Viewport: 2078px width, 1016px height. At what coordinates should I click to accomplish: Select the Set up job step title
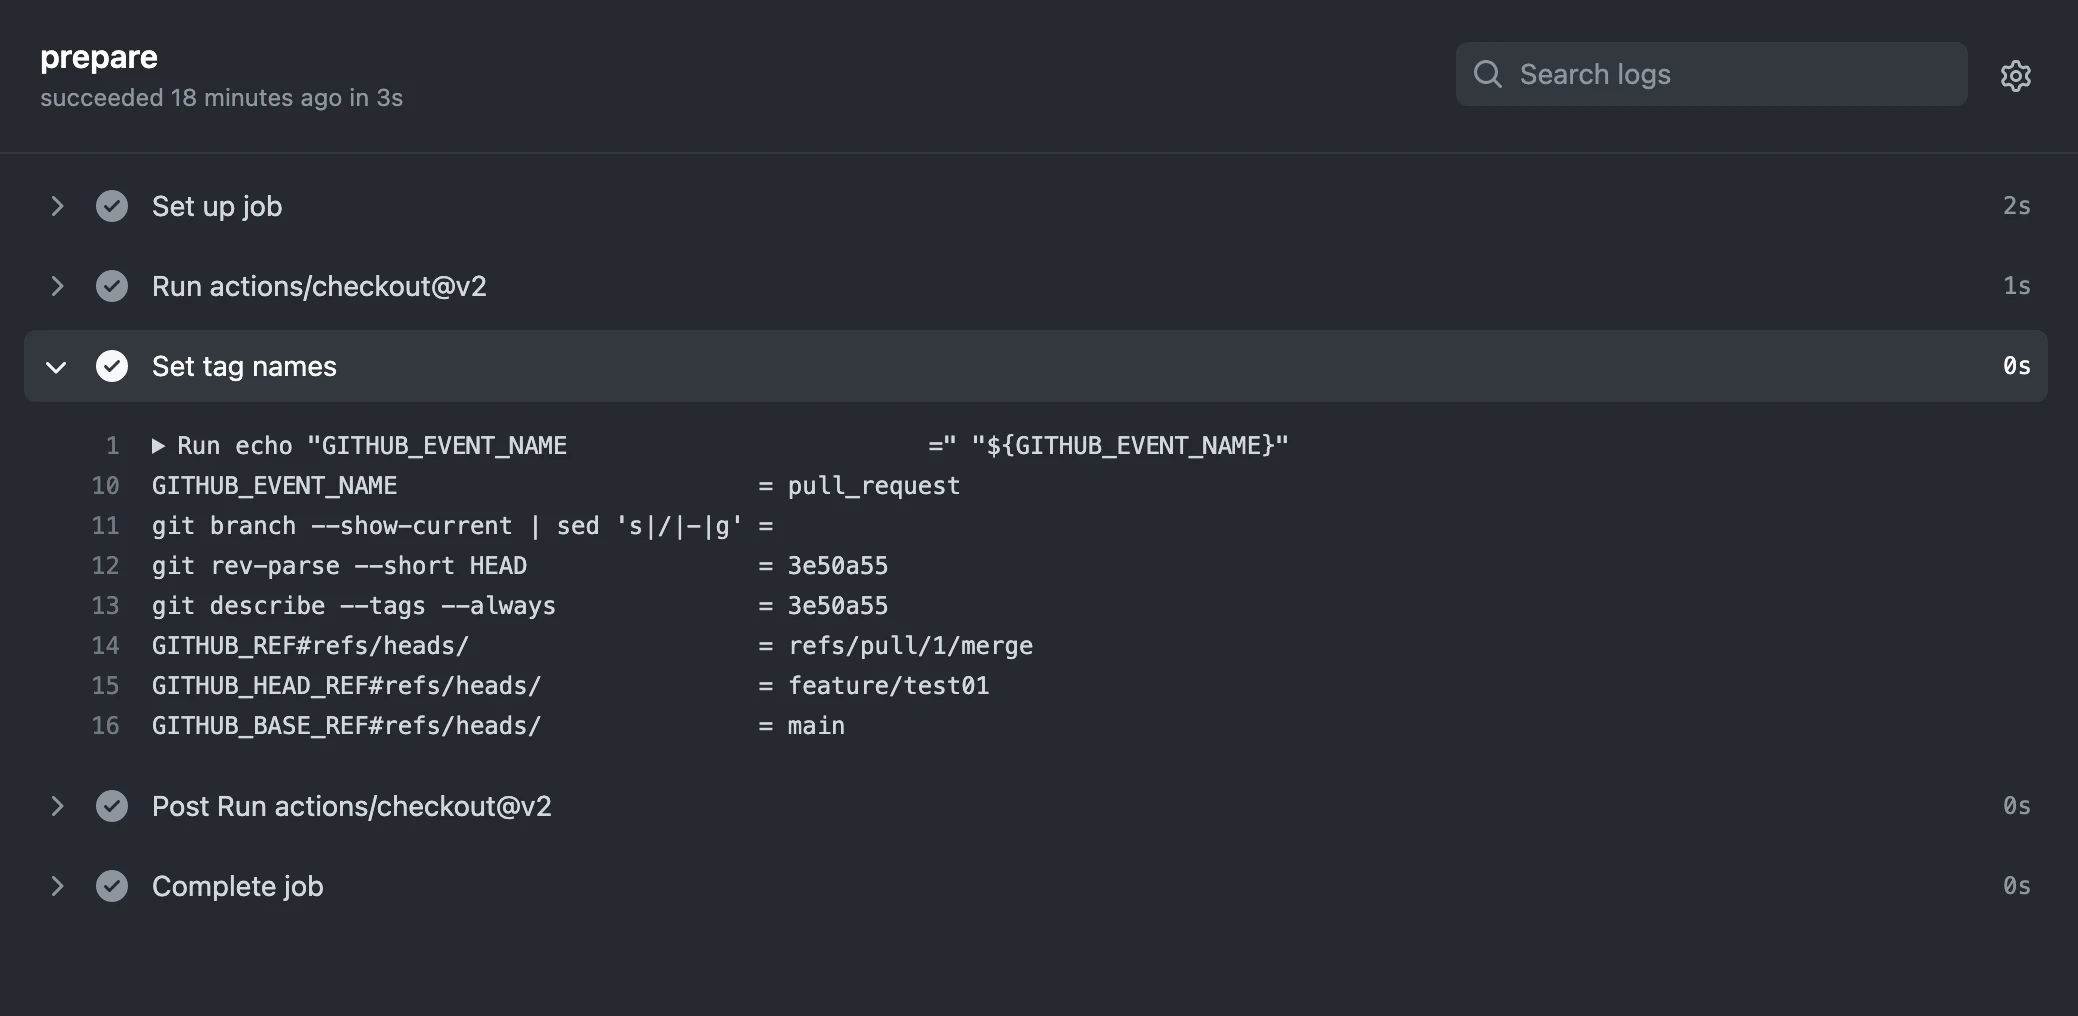click(217, 206)
